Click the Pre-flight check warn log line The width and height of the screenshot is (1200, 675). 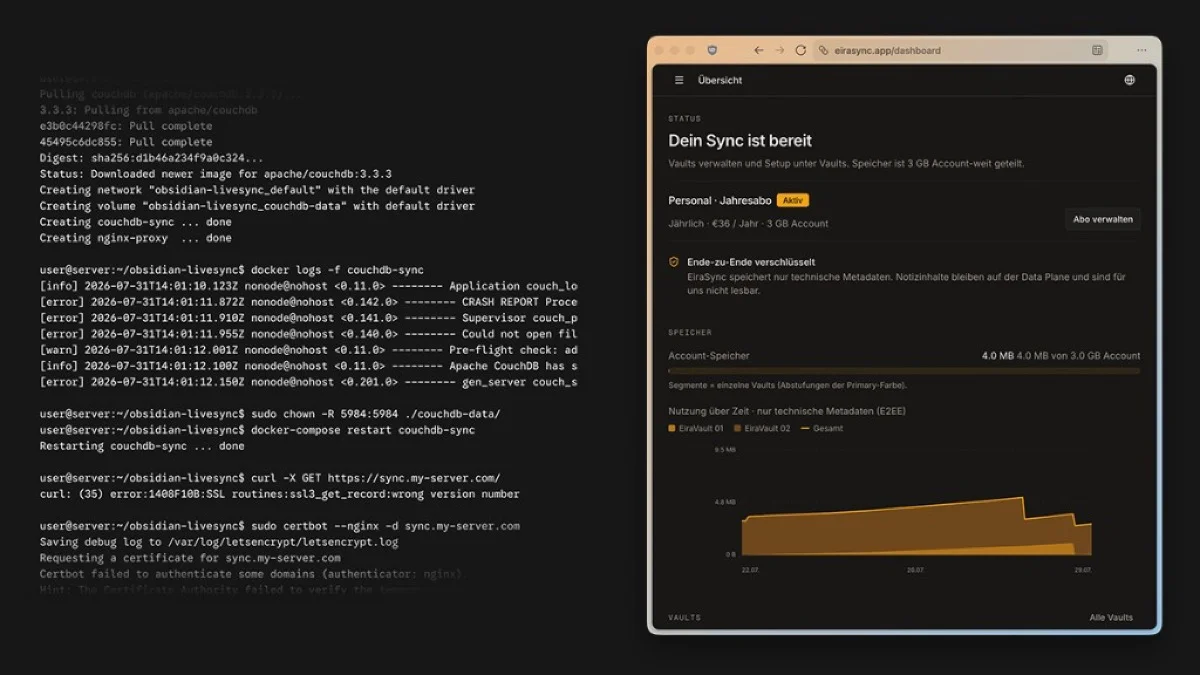[308, 350]
